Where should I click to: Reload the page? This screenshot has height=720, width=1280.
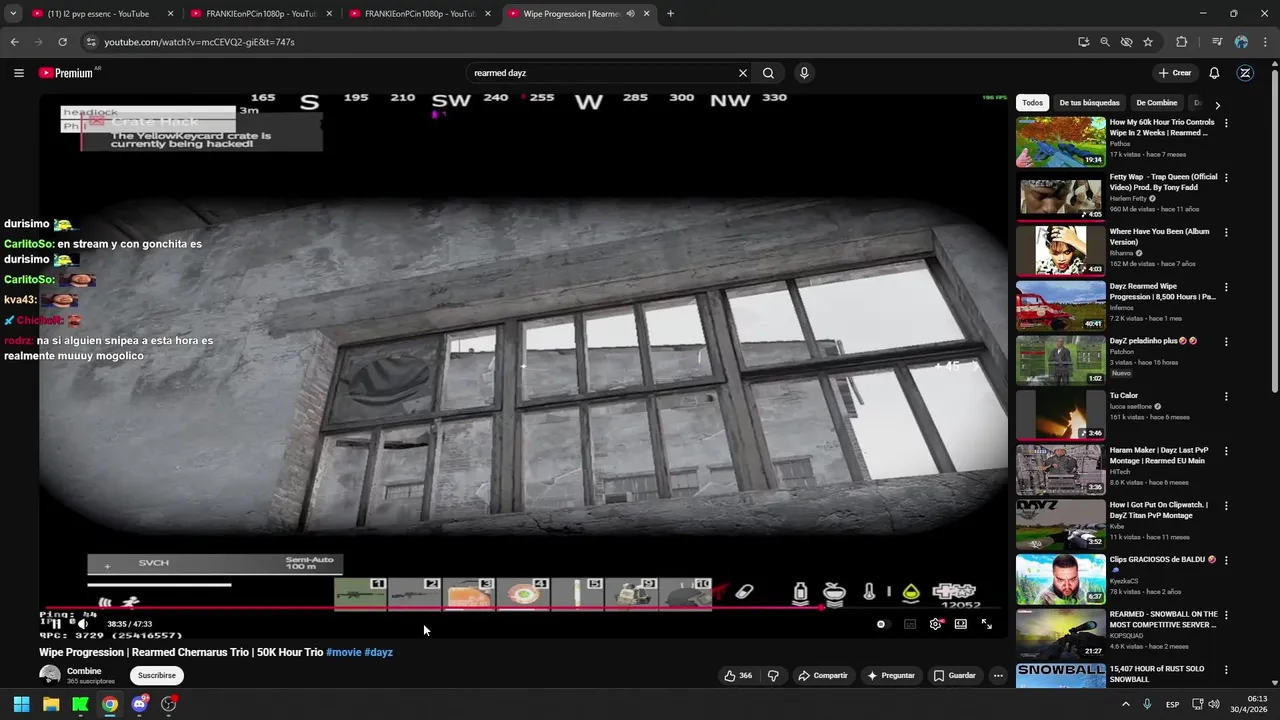click(62, 42)
